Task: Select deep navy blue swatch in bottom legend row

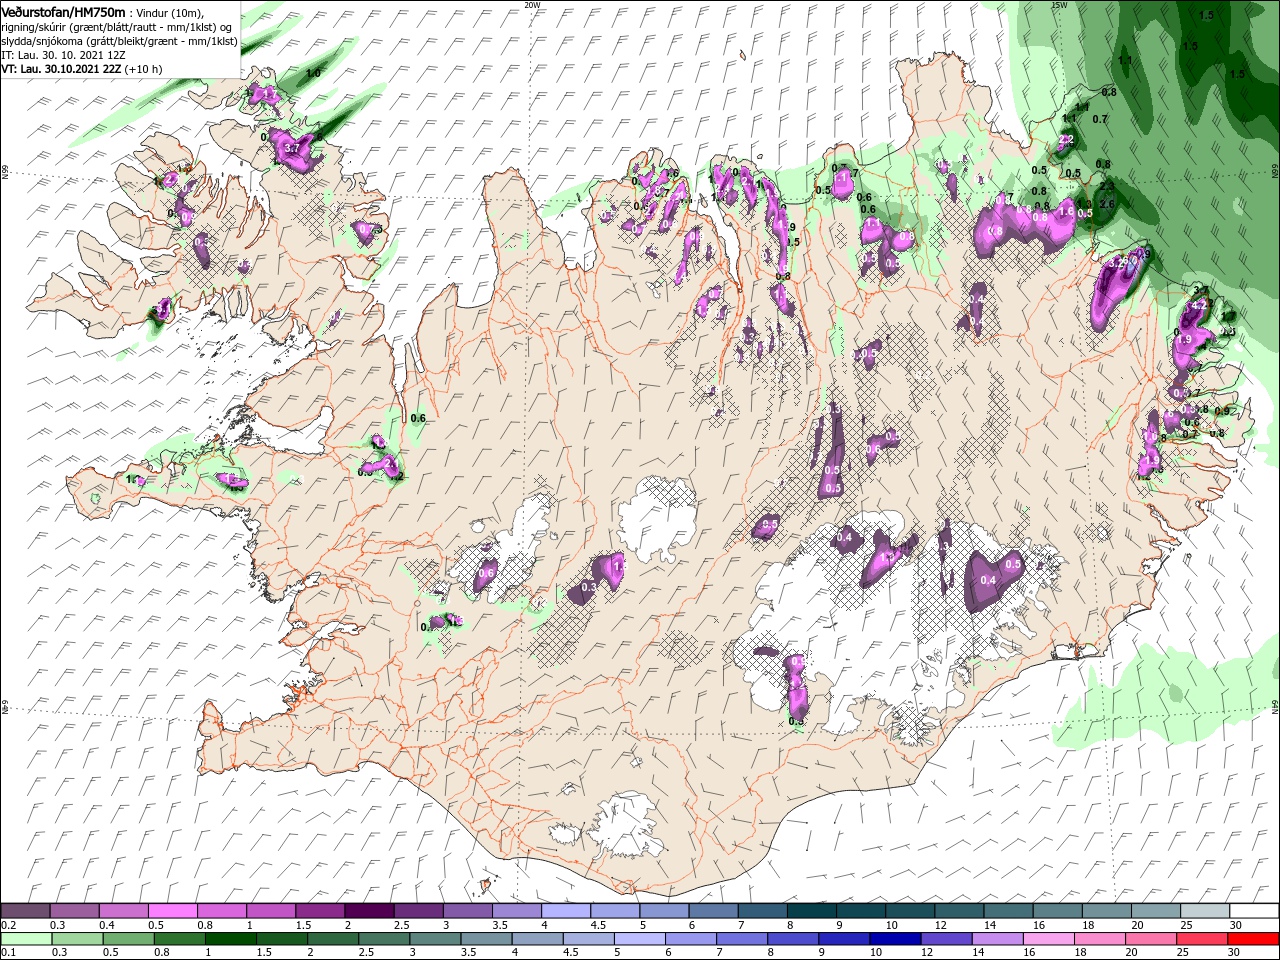Action: point(896,939)
